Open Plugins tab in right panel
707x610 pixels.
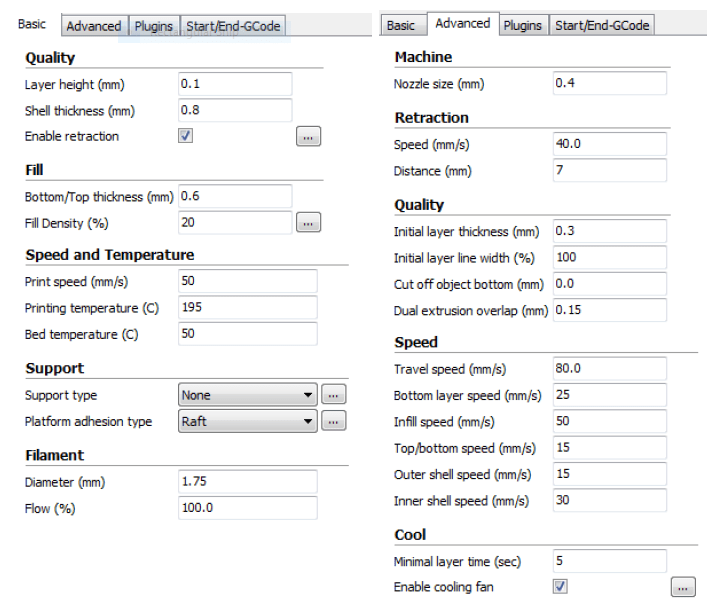(523, 25)
